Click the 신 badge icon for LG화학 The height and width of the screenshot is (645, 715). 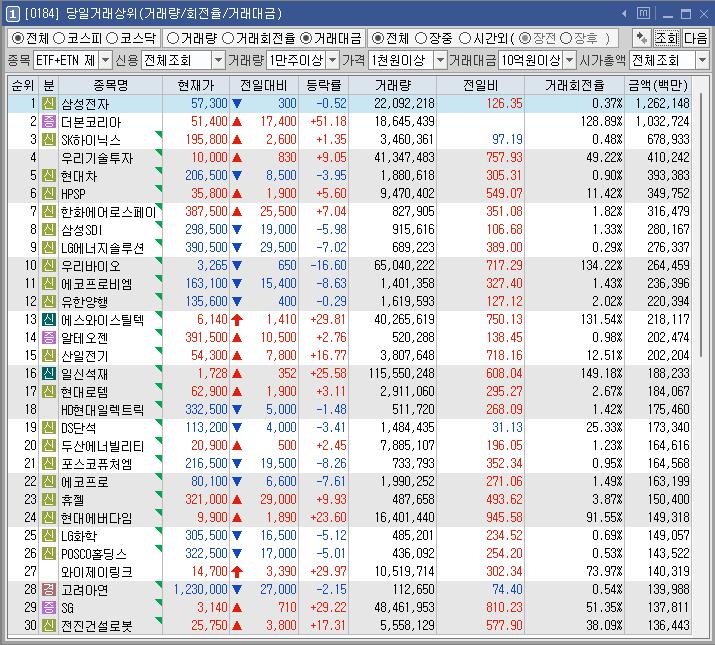49,536
